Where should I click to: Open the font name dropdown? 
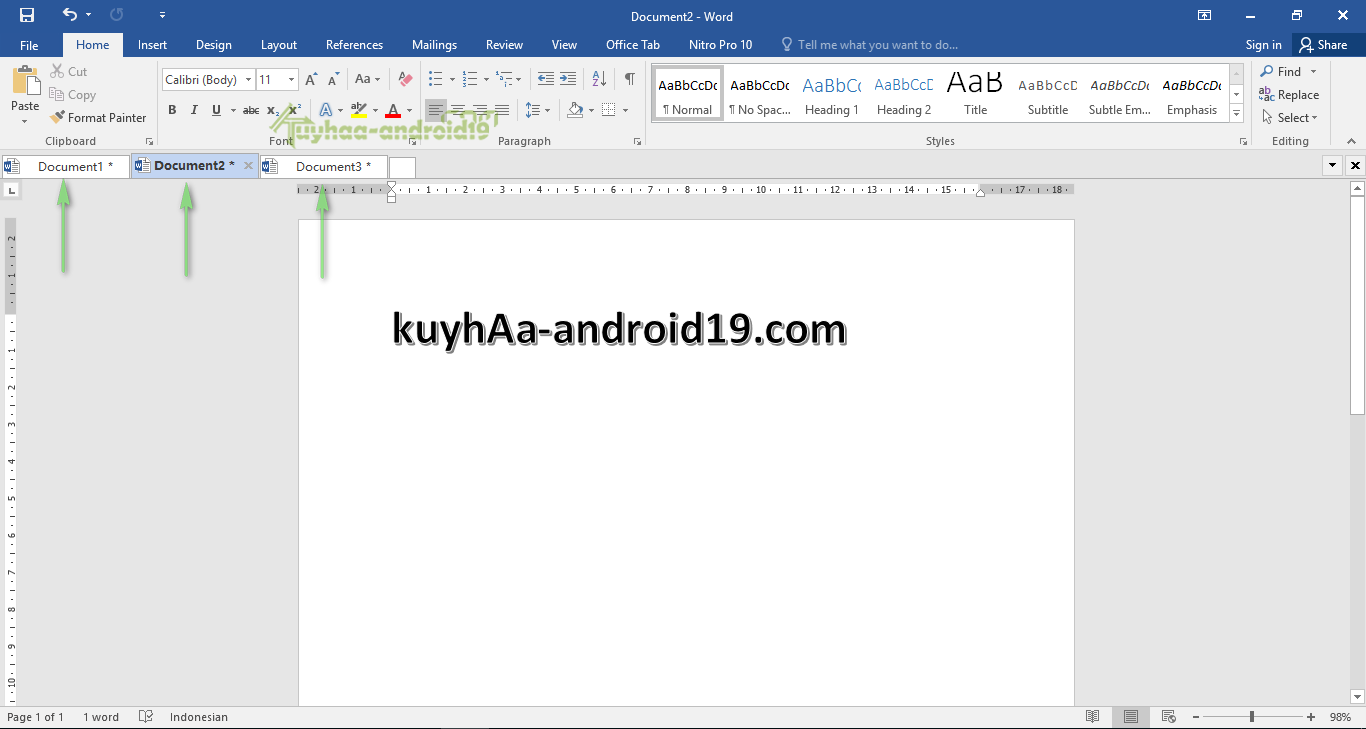pyautogui.click(x=249, y=80)
